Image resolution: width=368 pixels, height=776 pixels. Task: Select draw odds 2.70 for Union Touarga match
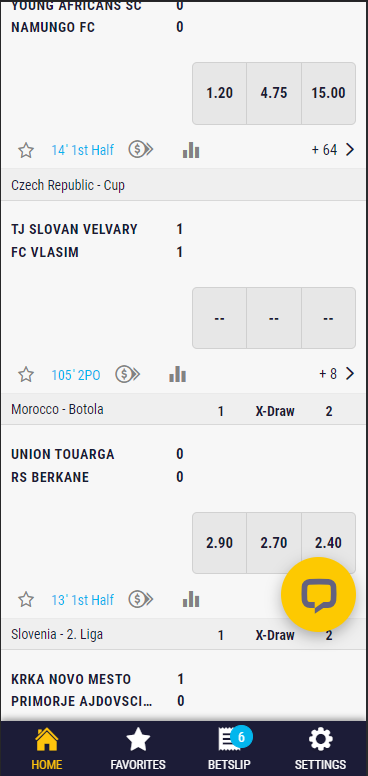(x=274, y=543)
